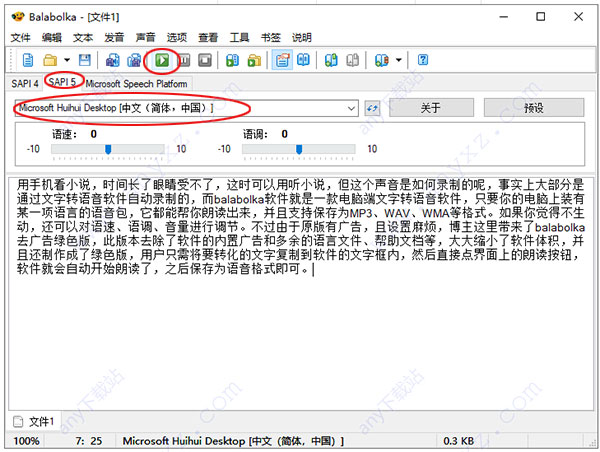Viewport: 600px width, 452px height.
Task: Open the 文件 menu
Action: [x=20, y=38]
